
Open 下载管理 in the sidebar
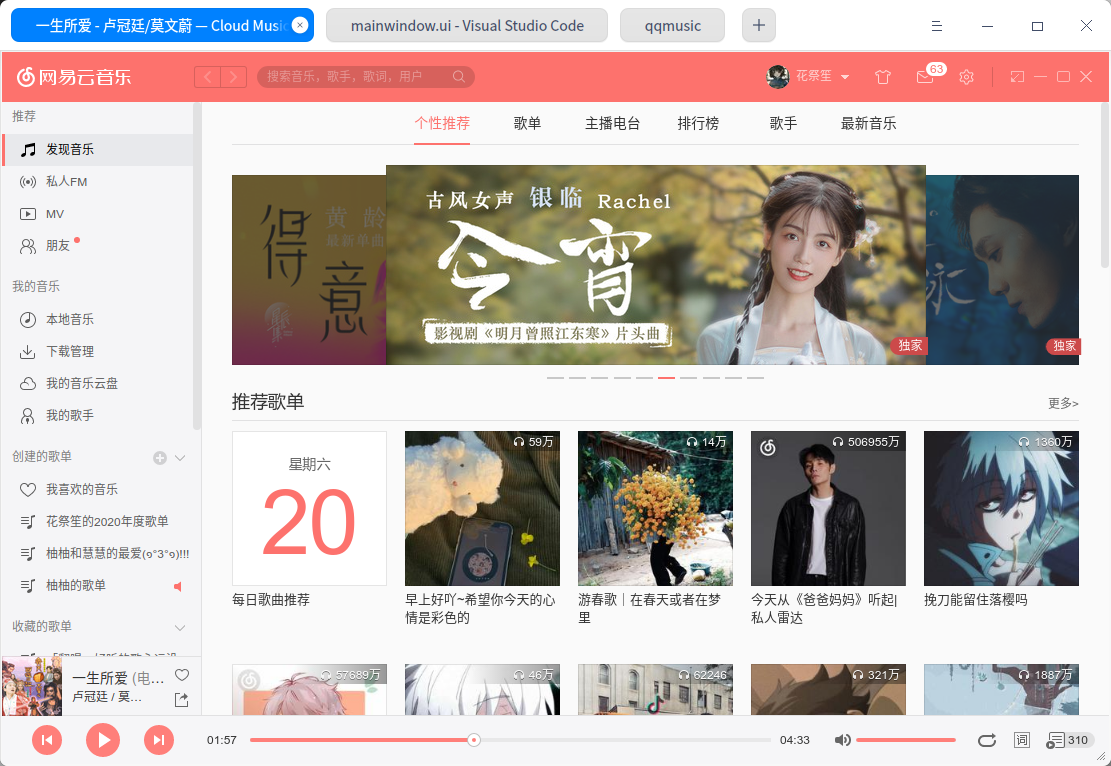click(98, 351)
